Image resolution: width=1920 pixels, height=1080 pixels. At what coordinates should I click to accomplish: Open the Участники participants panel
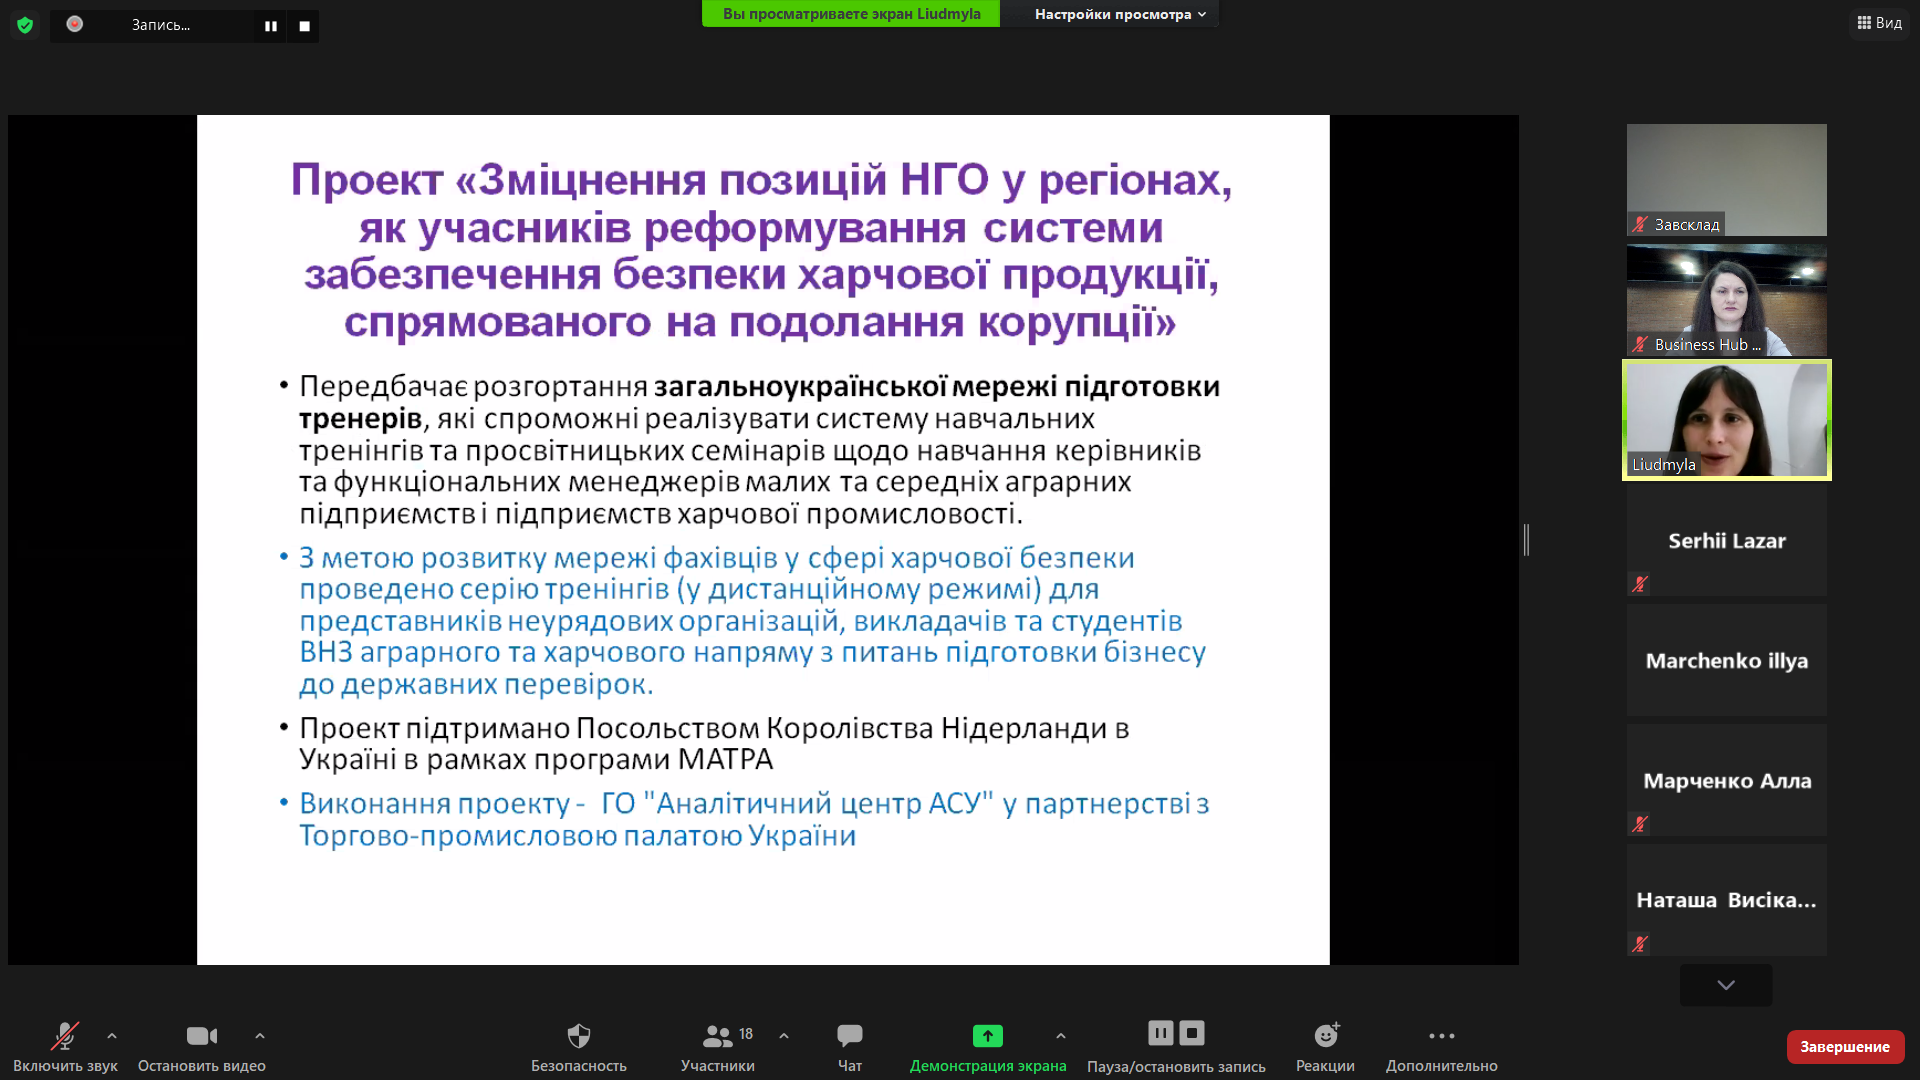(718, 1047)
